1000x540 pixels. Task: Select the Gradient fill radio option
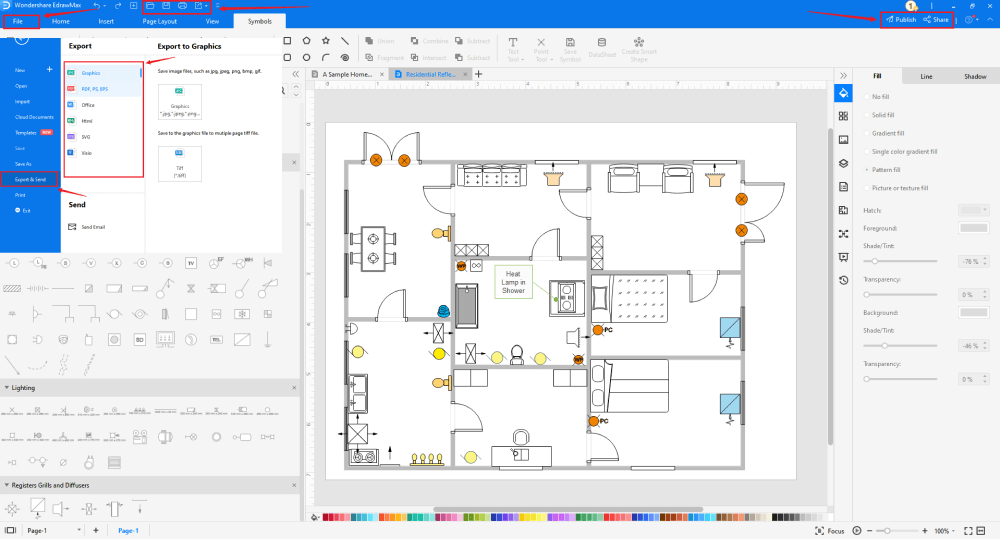tap(884, 133)
